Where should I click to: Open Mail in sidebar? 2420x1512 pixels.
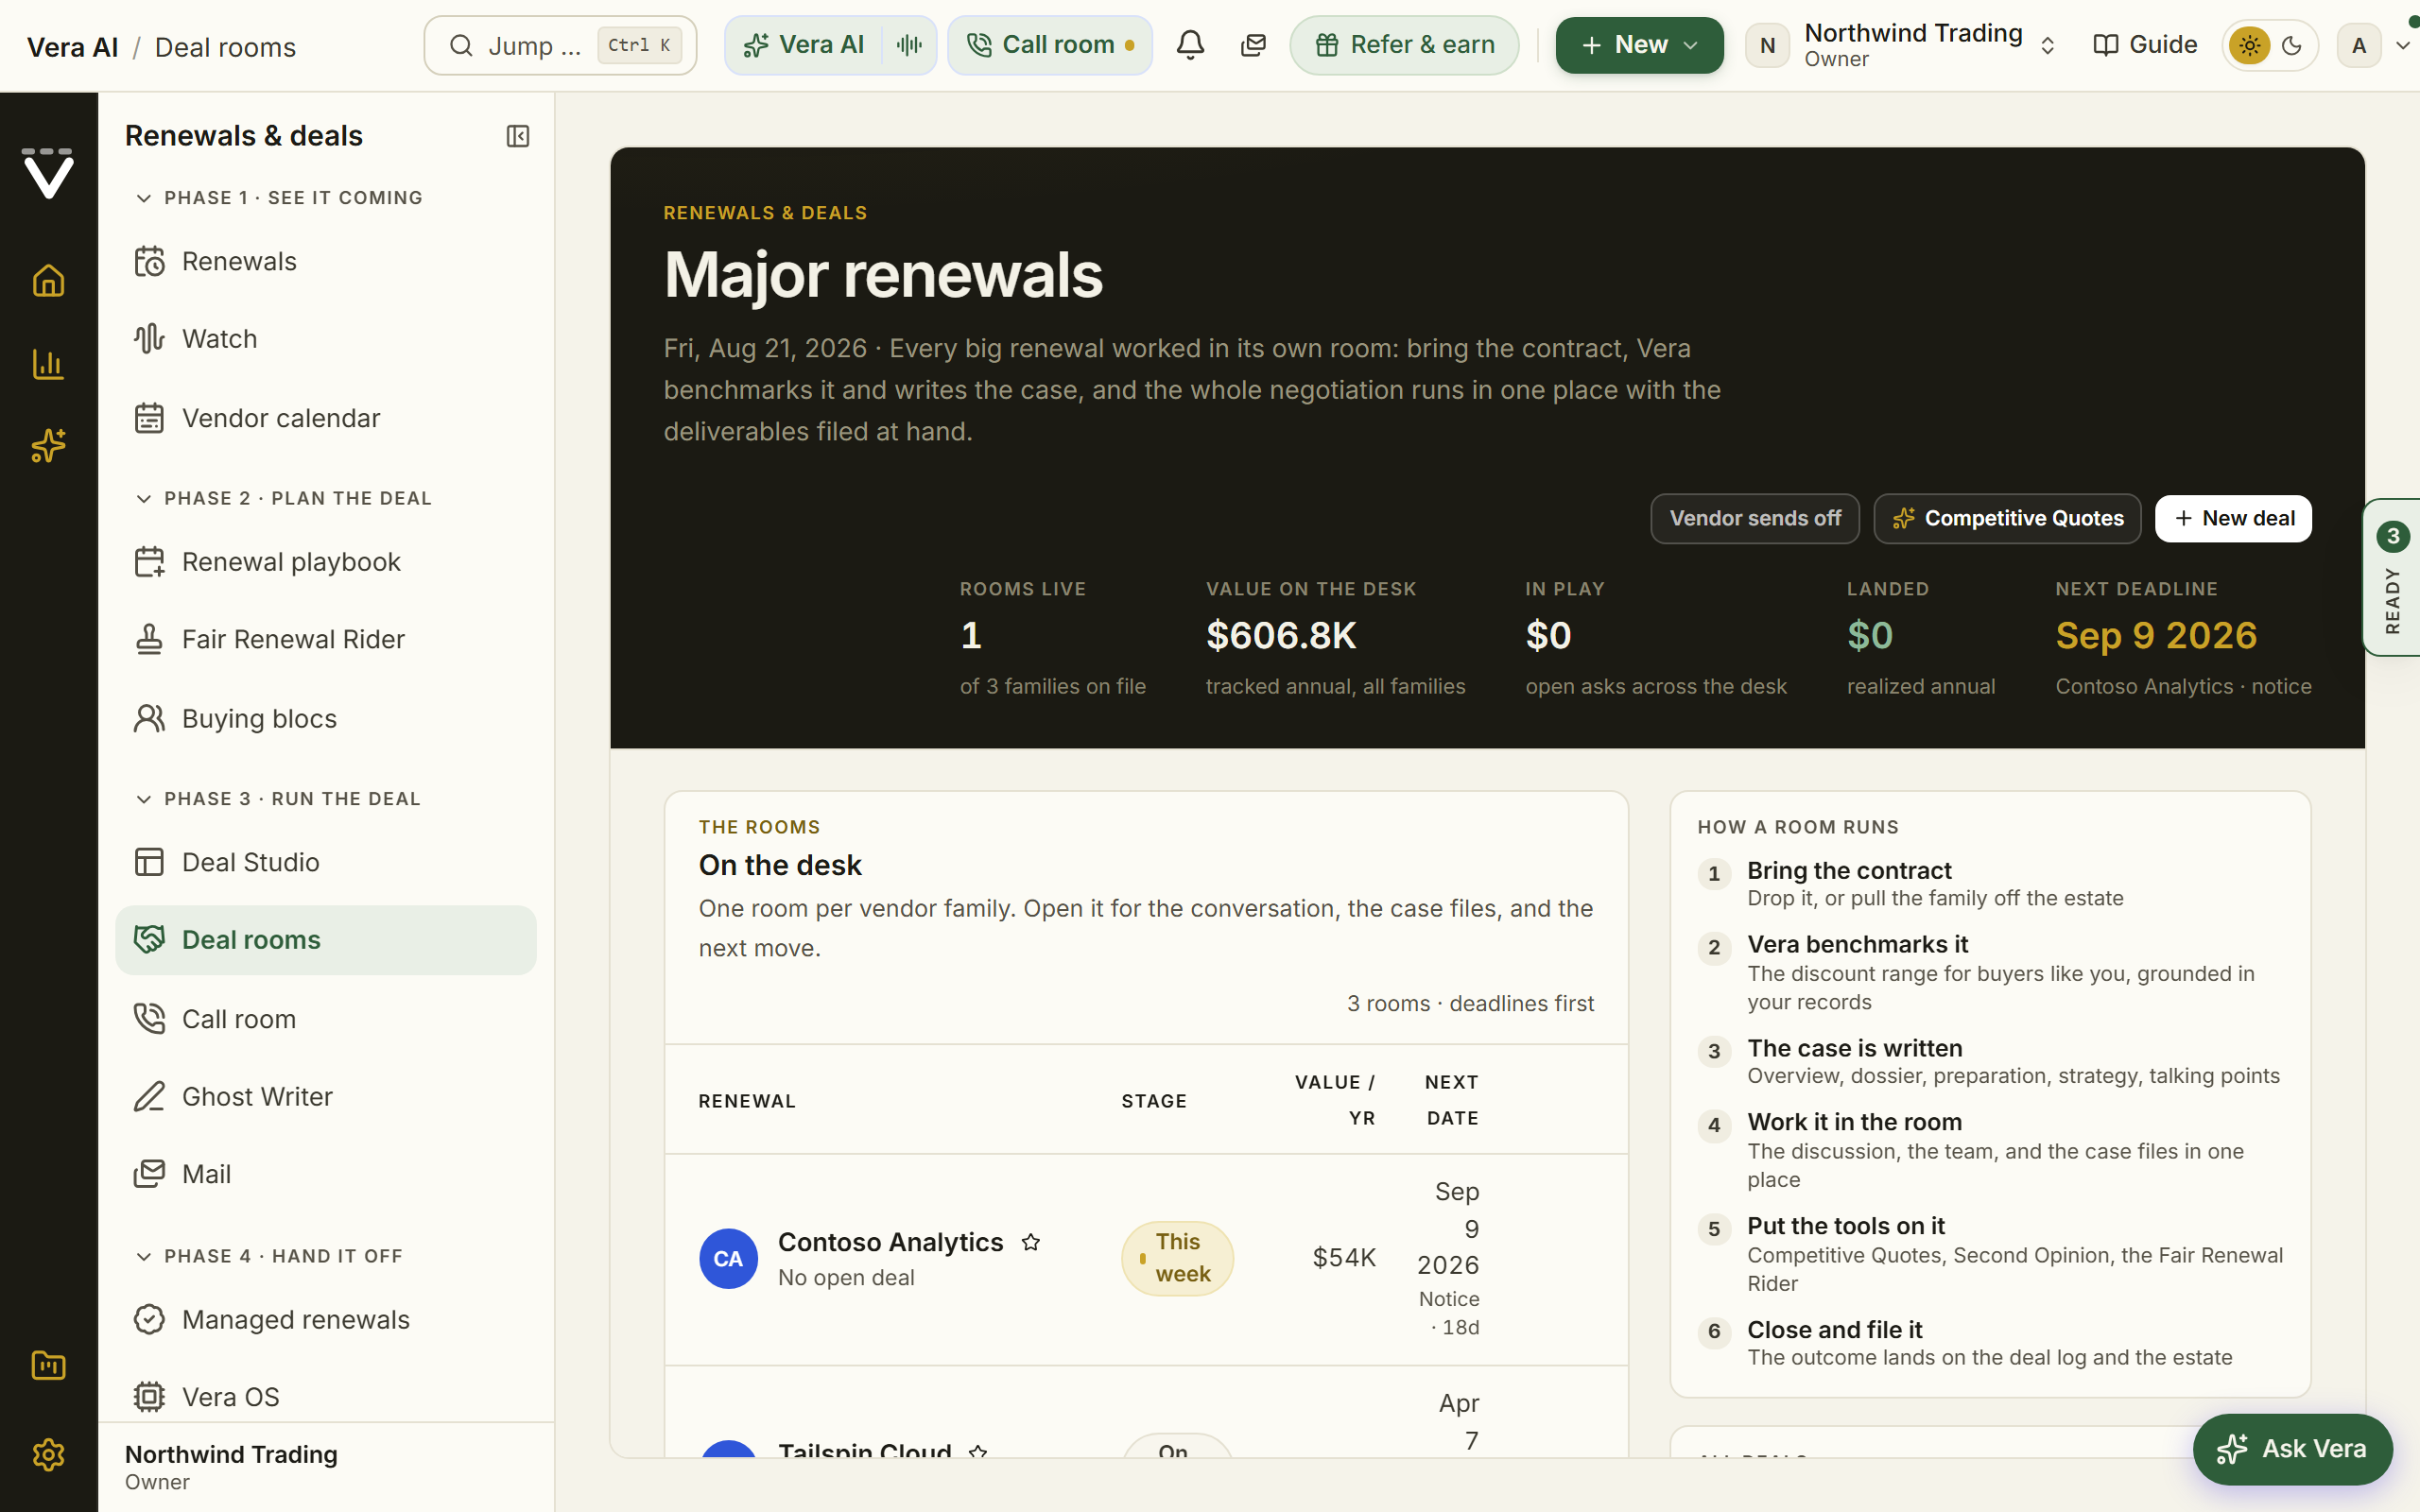326,1174
